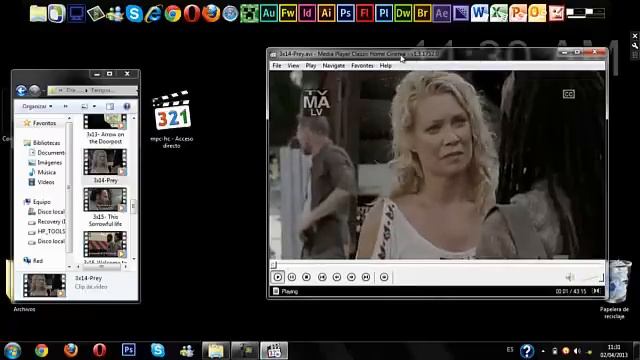Viewport: 640px width, 360px height.
Task: Stop playback in Media Player Classic
Action: click(307, 277)
